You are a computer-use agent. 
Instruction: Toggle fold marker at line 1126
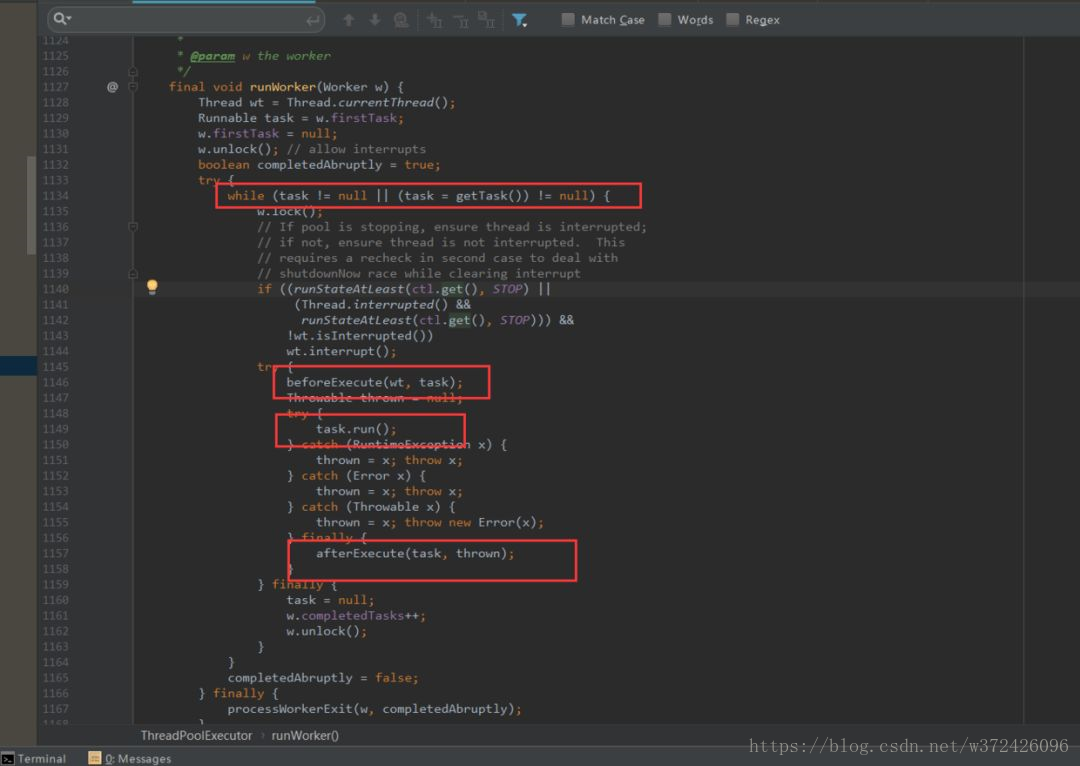[133, 71]
